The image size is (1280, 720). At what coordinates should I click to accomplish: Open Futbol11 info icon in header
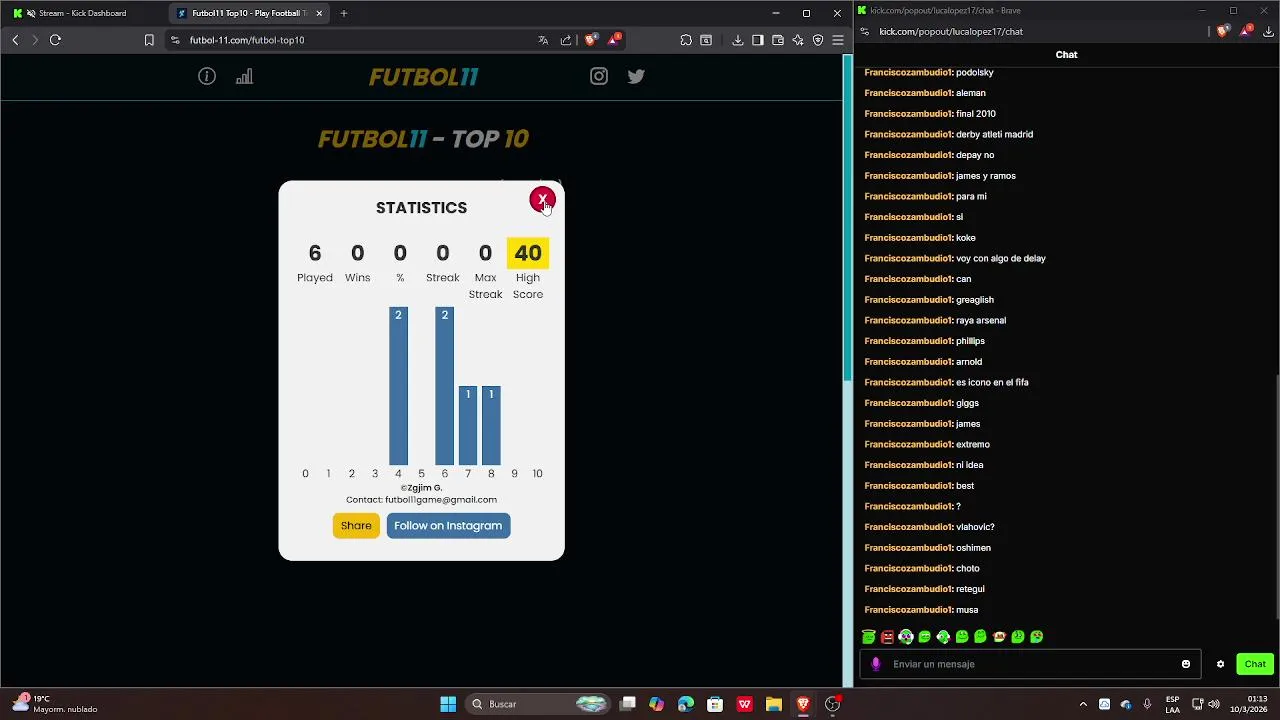(207, 76)
